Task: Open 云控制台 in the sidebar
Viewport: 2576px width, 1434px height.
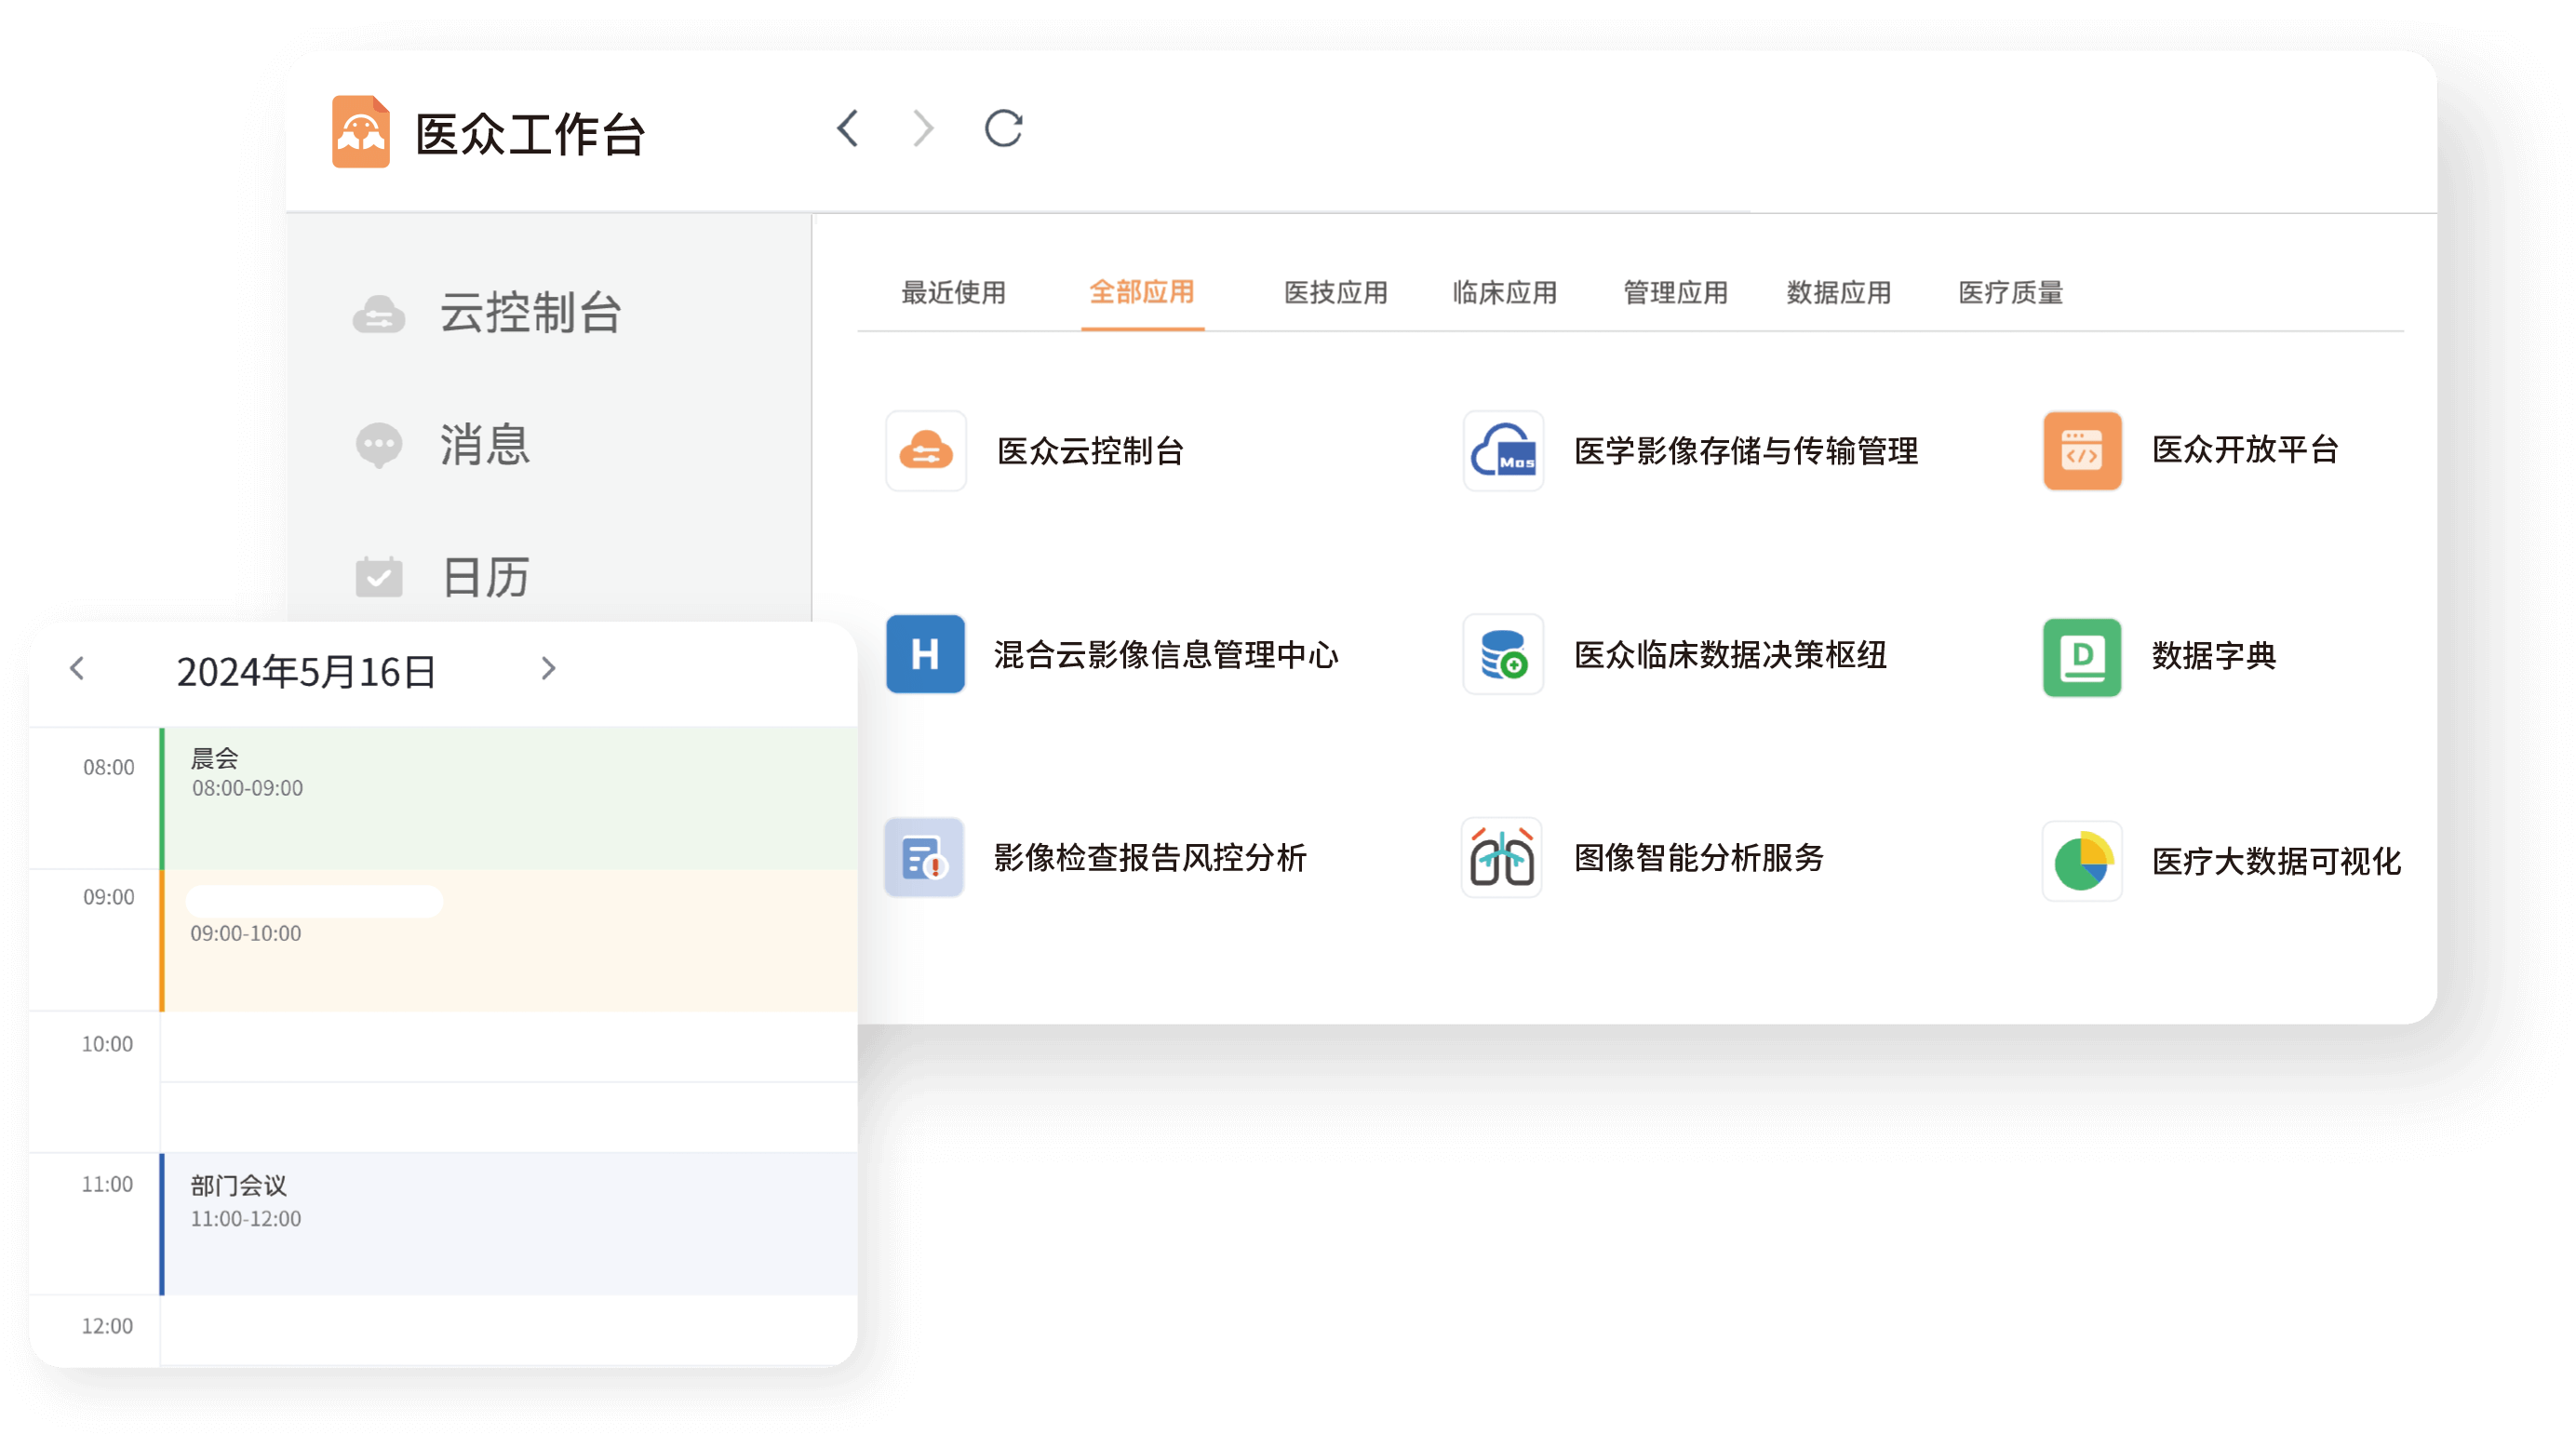Action: coord(530,313)
